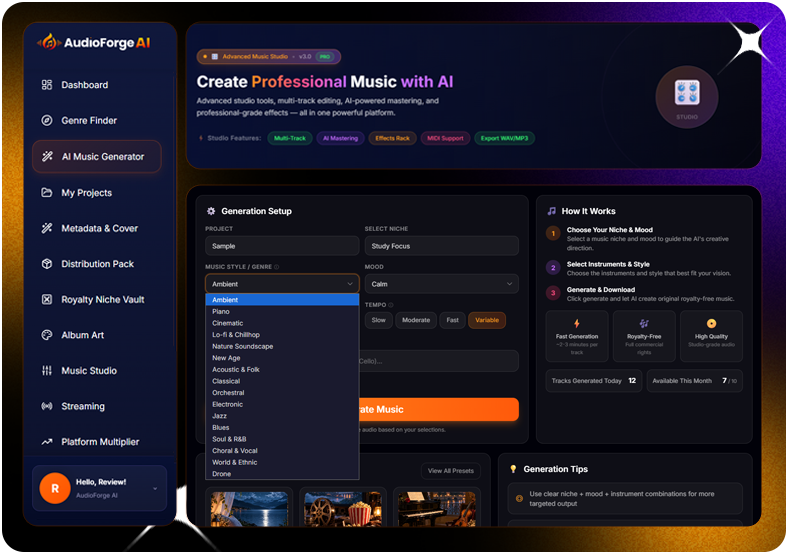
Task: Click the Platform Multiplier trend icon
Action: point(47,442)
